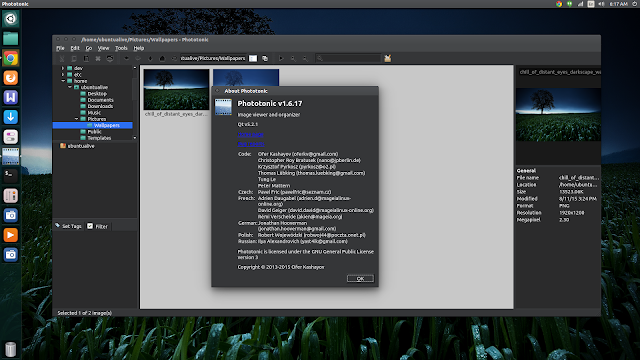
Task: Click the Delete (X) toolbar icon
Action: point(98,58)
